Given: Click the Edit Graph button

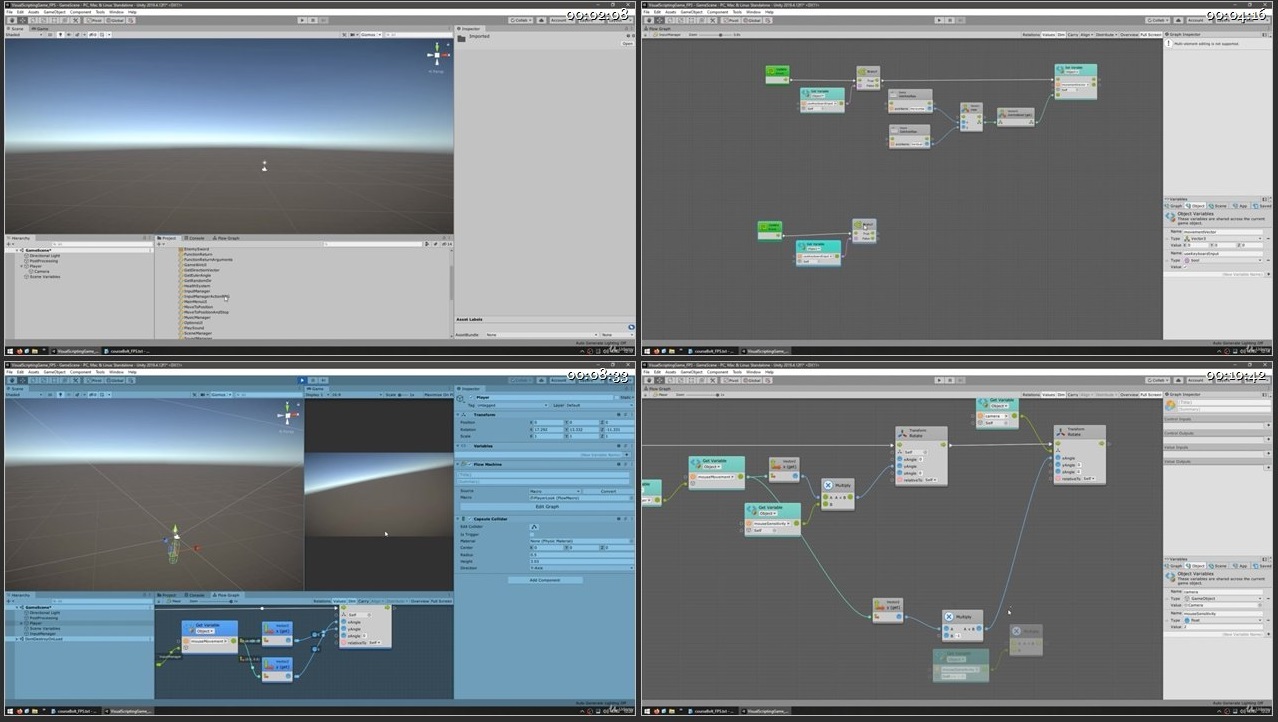Looking at the screenshot, I should tap(546, 507).
